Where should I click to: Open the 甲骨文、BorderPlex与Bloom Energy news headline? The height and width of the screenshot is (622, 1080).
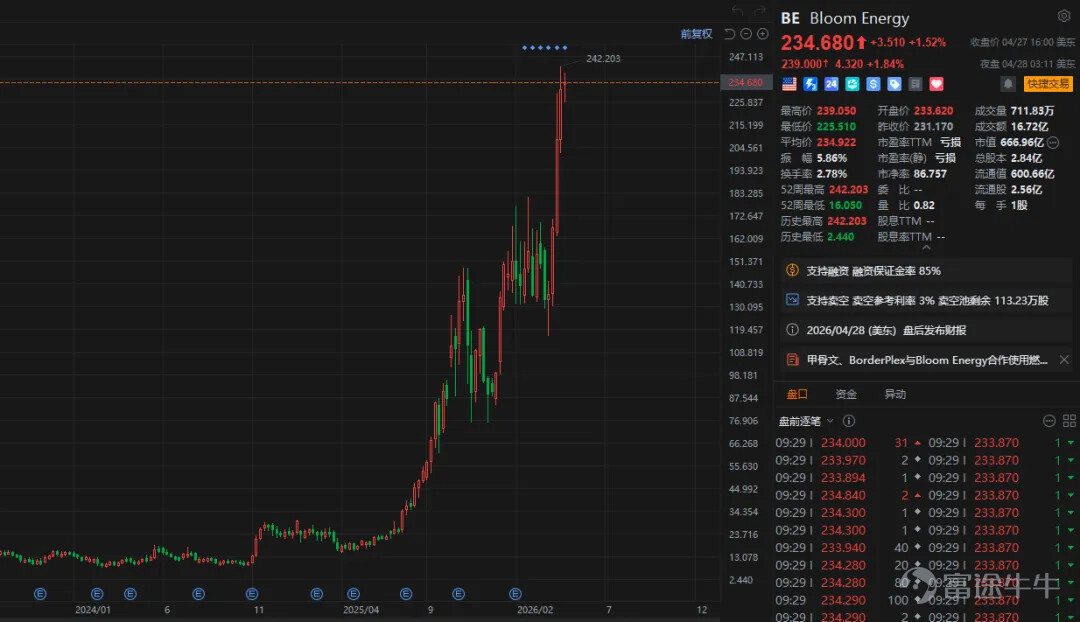pyautogui.click(x=926, y=360)
